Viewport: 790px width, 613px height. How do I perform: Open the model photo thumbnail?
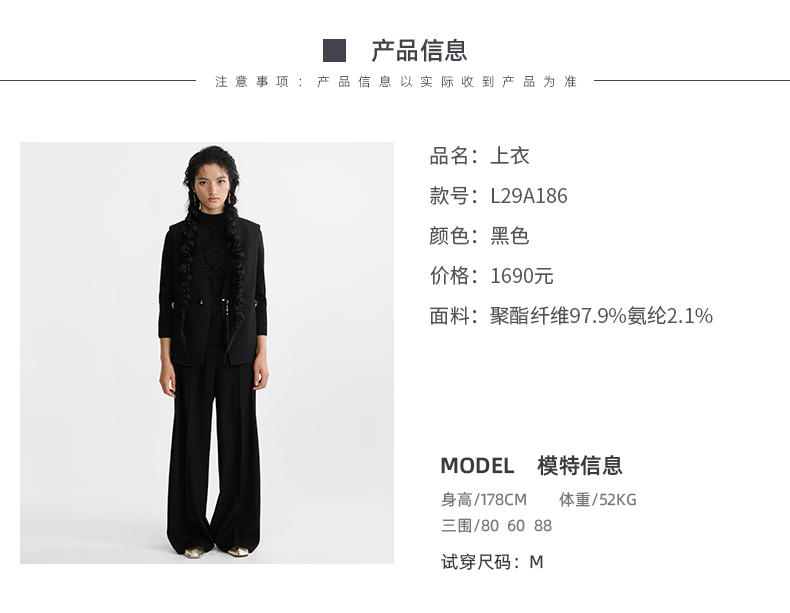[x=207, y=353]
